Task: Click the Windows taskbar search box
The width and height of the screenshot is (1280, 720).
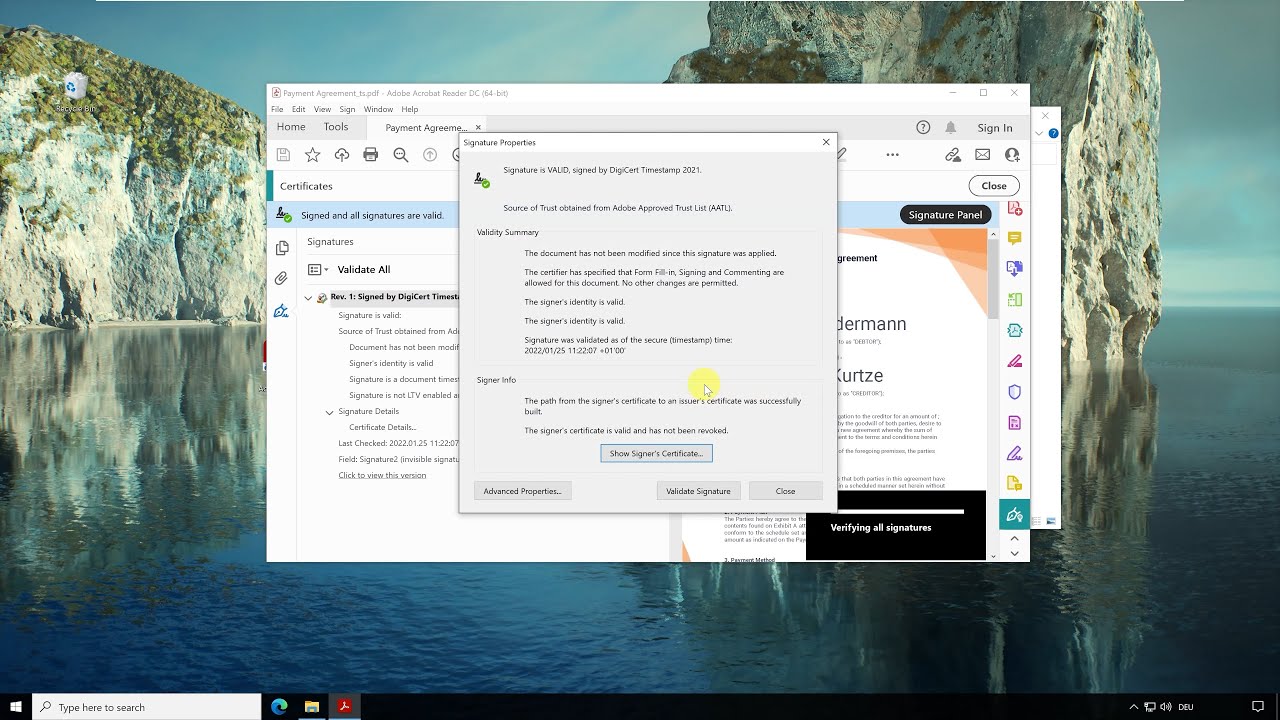Action: tap(147, 707)
